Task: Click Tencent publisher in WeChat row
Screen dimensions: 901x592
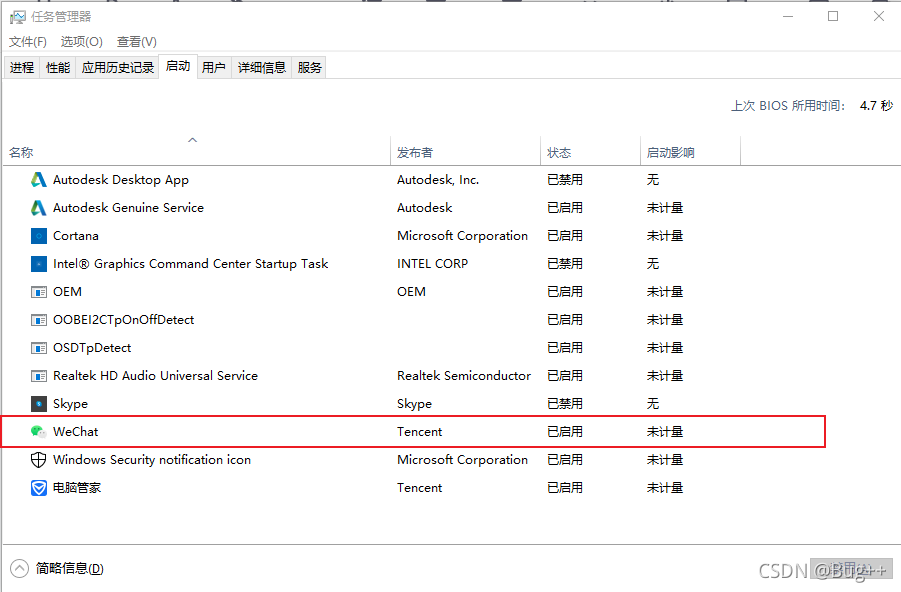Action: [419, 432]
